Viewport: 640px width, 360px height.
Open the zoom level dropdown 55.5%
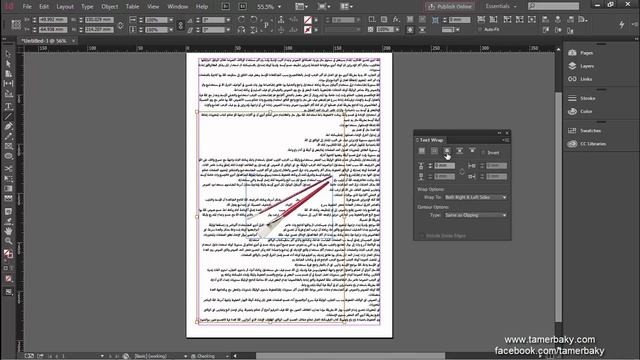point(280,7)
